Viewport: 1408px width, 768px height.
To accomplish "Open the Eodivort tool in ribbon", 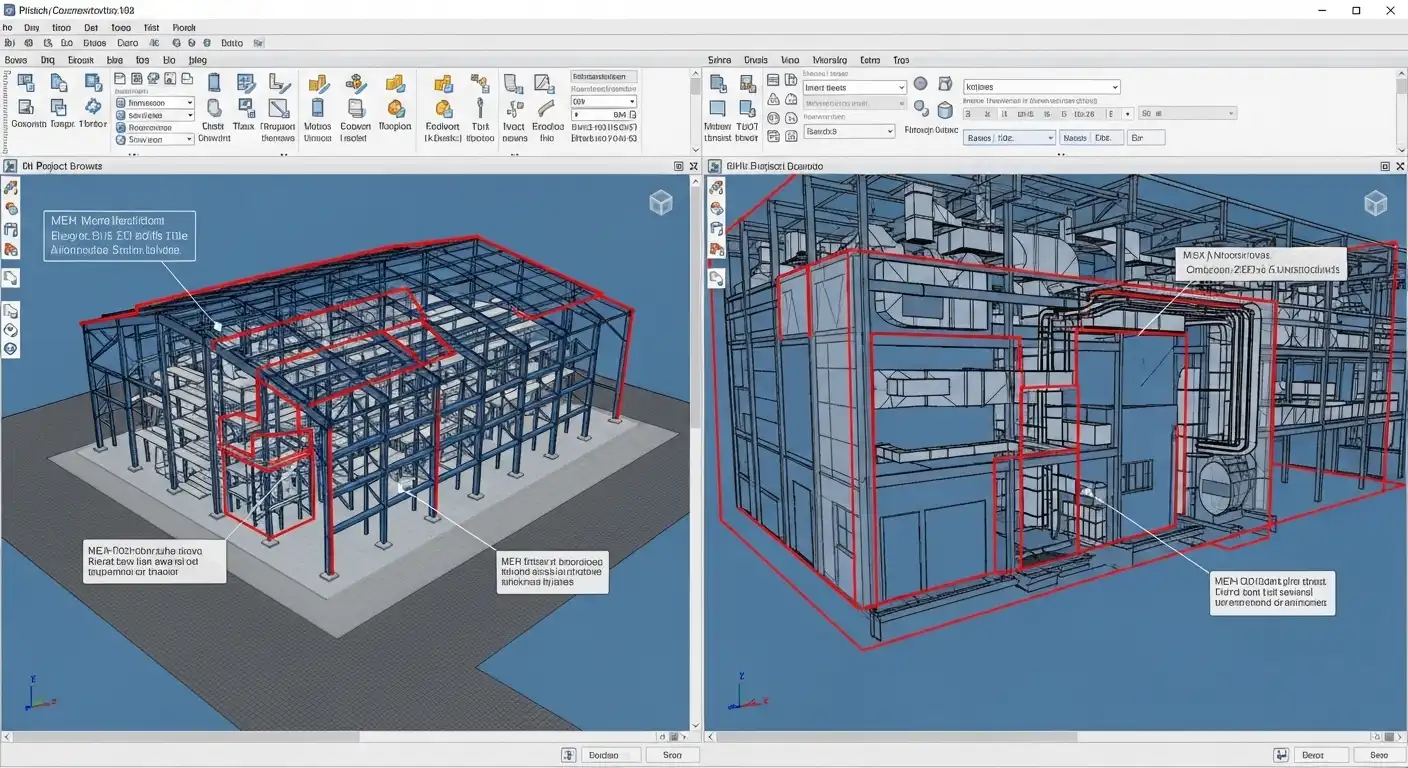I will (442, 107).
